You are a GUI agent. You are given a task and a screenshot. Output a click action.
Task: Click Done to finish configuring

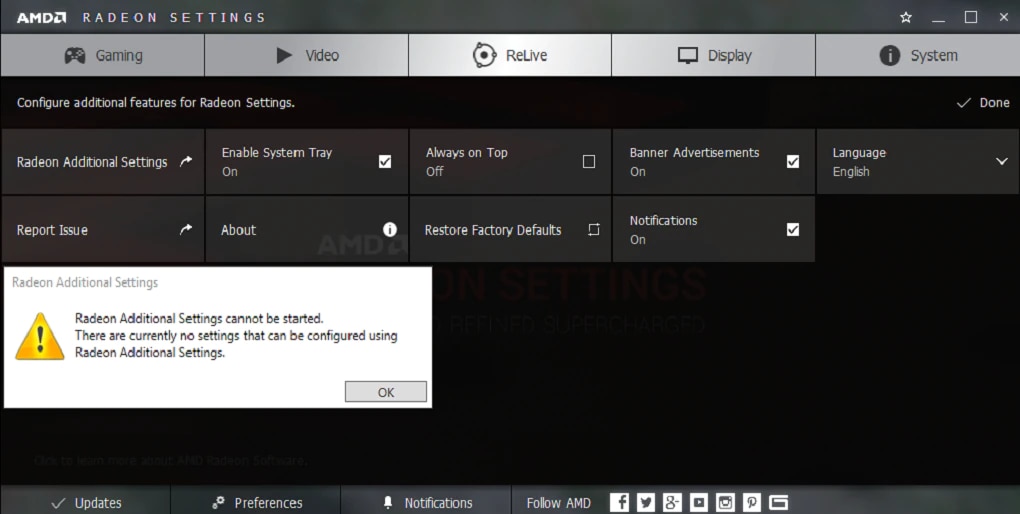(x=983, y=103)
